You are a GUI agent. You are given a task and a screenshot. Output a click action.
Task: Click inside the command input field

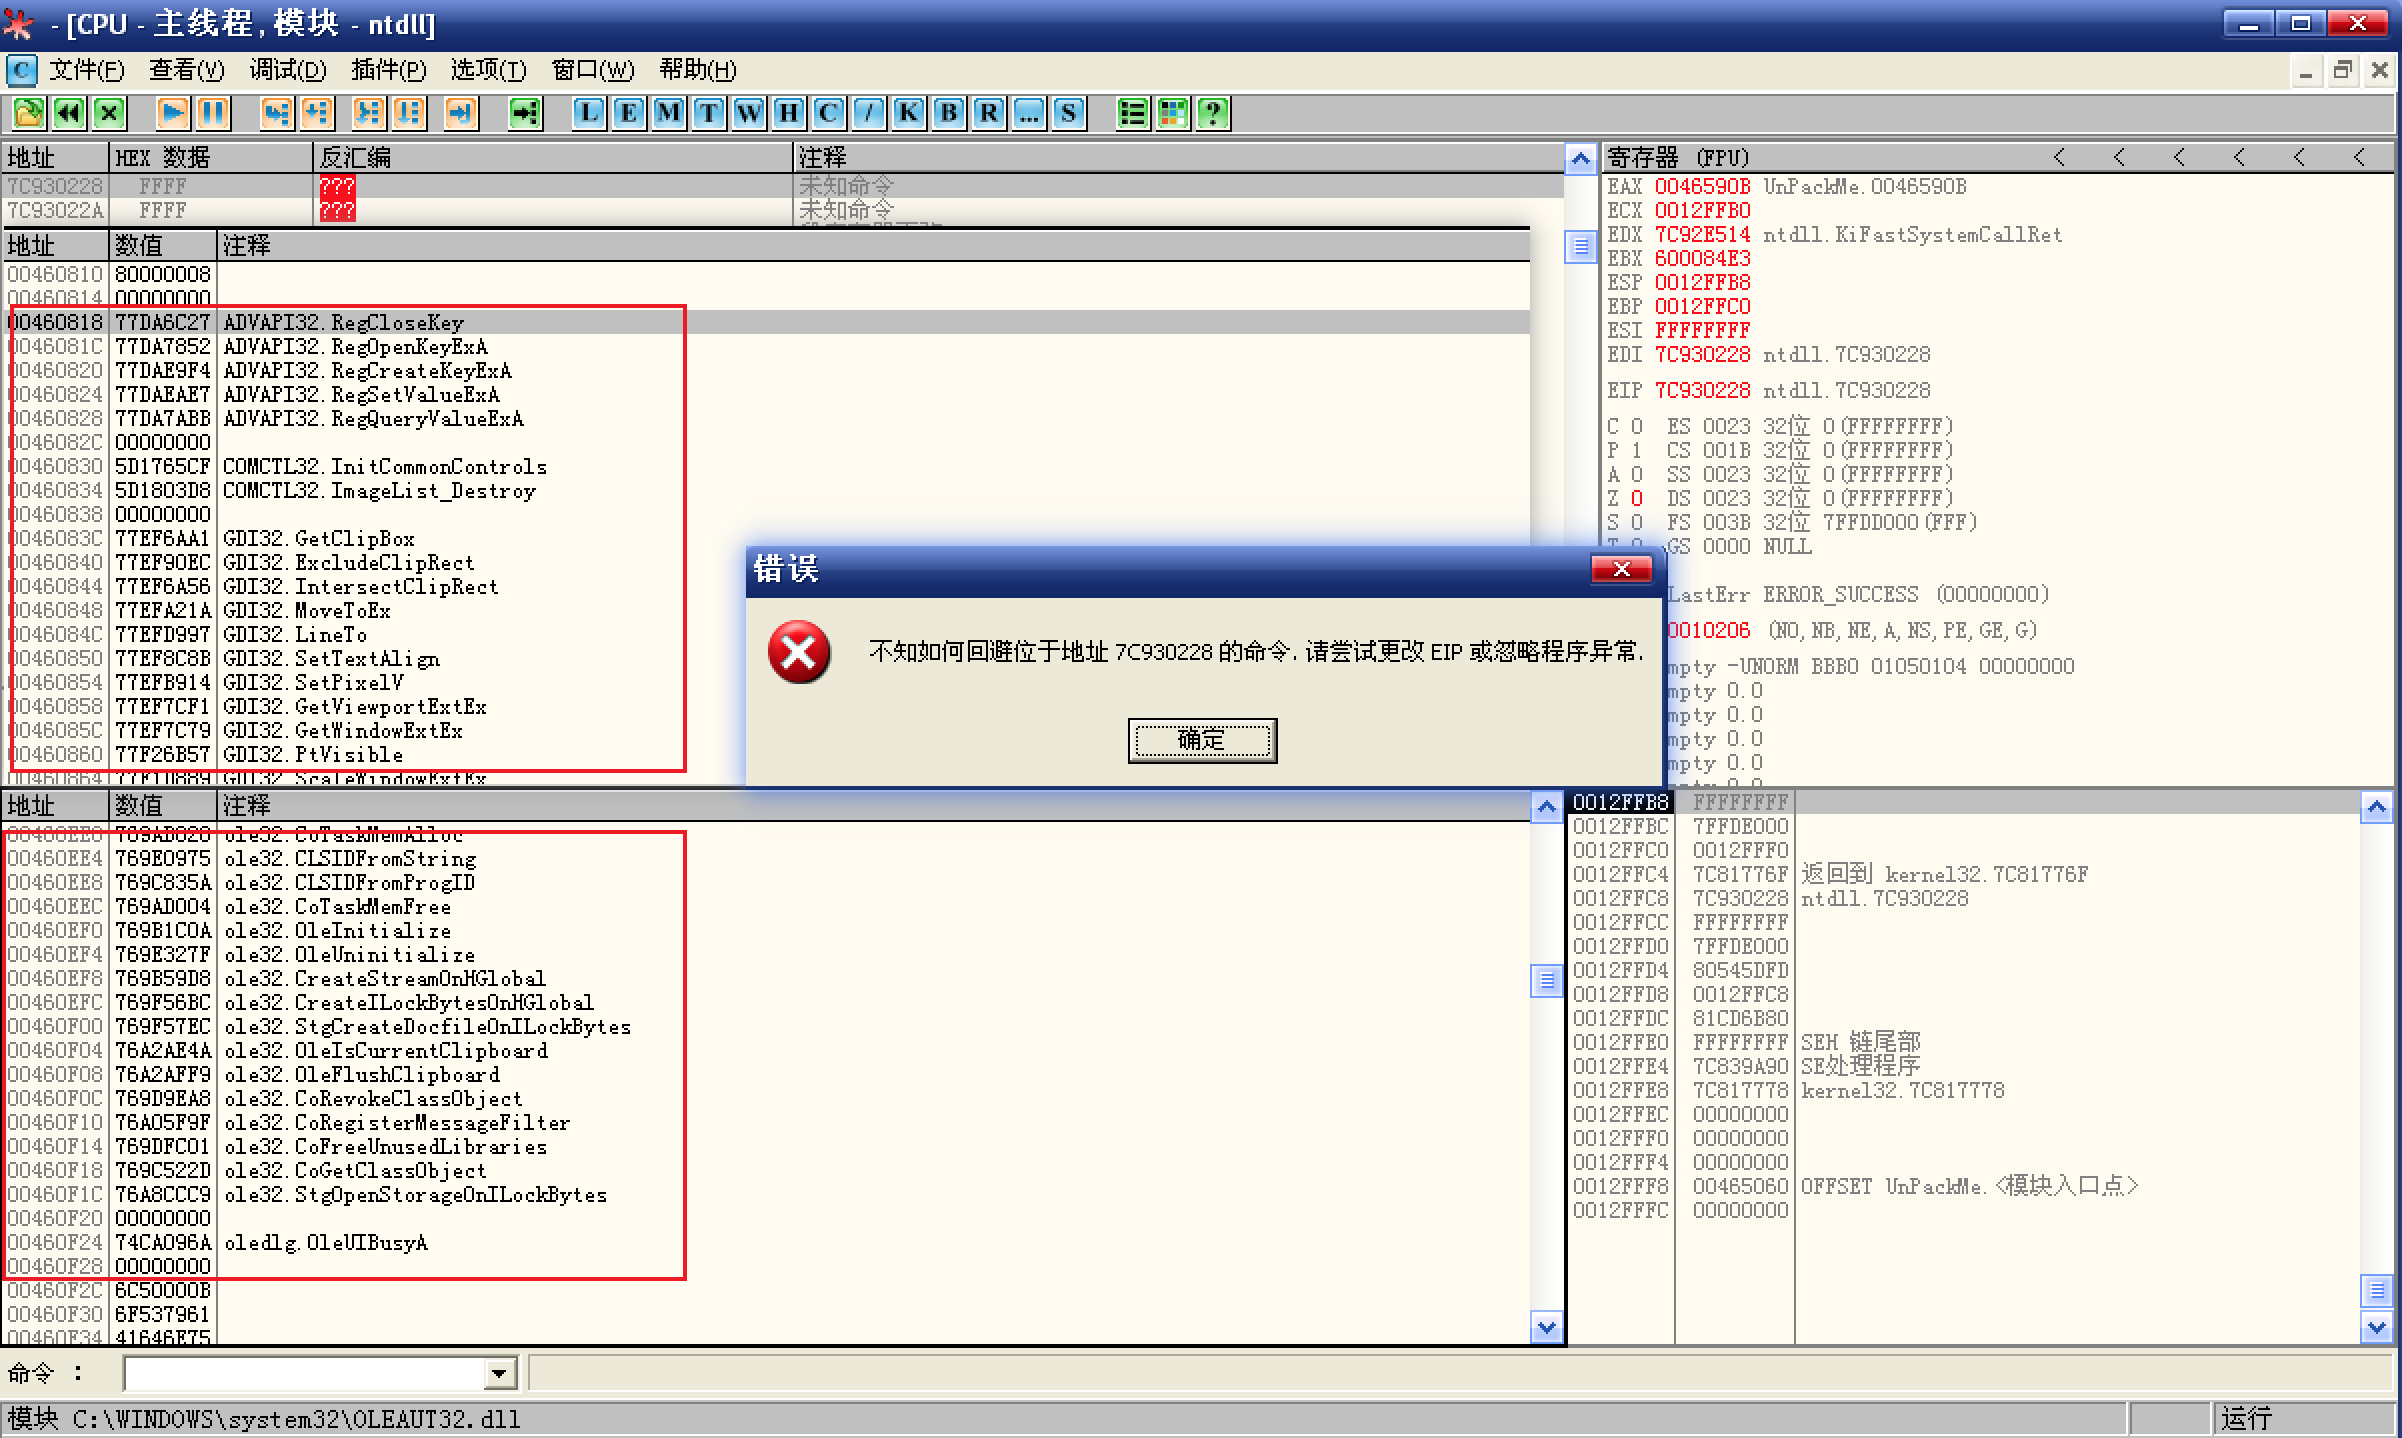(x=303, y=1374)
